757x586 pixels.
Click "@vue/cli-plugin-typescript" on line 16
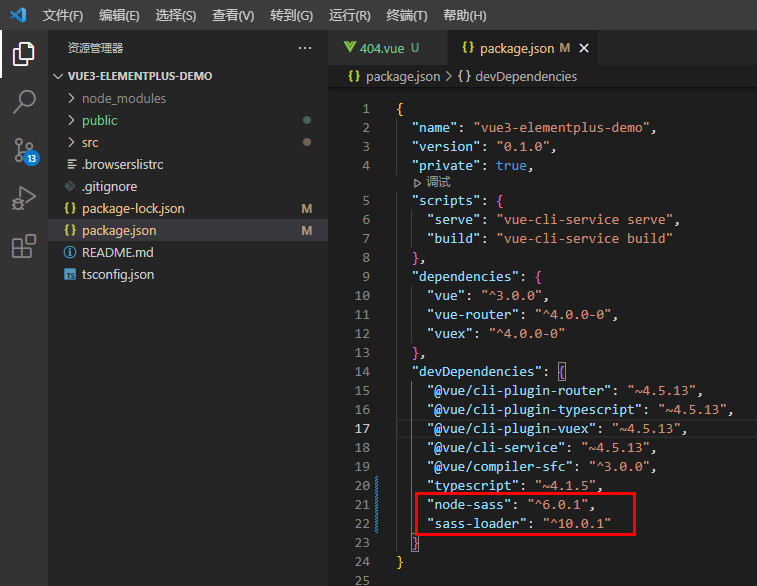click(x=534, y=410)
